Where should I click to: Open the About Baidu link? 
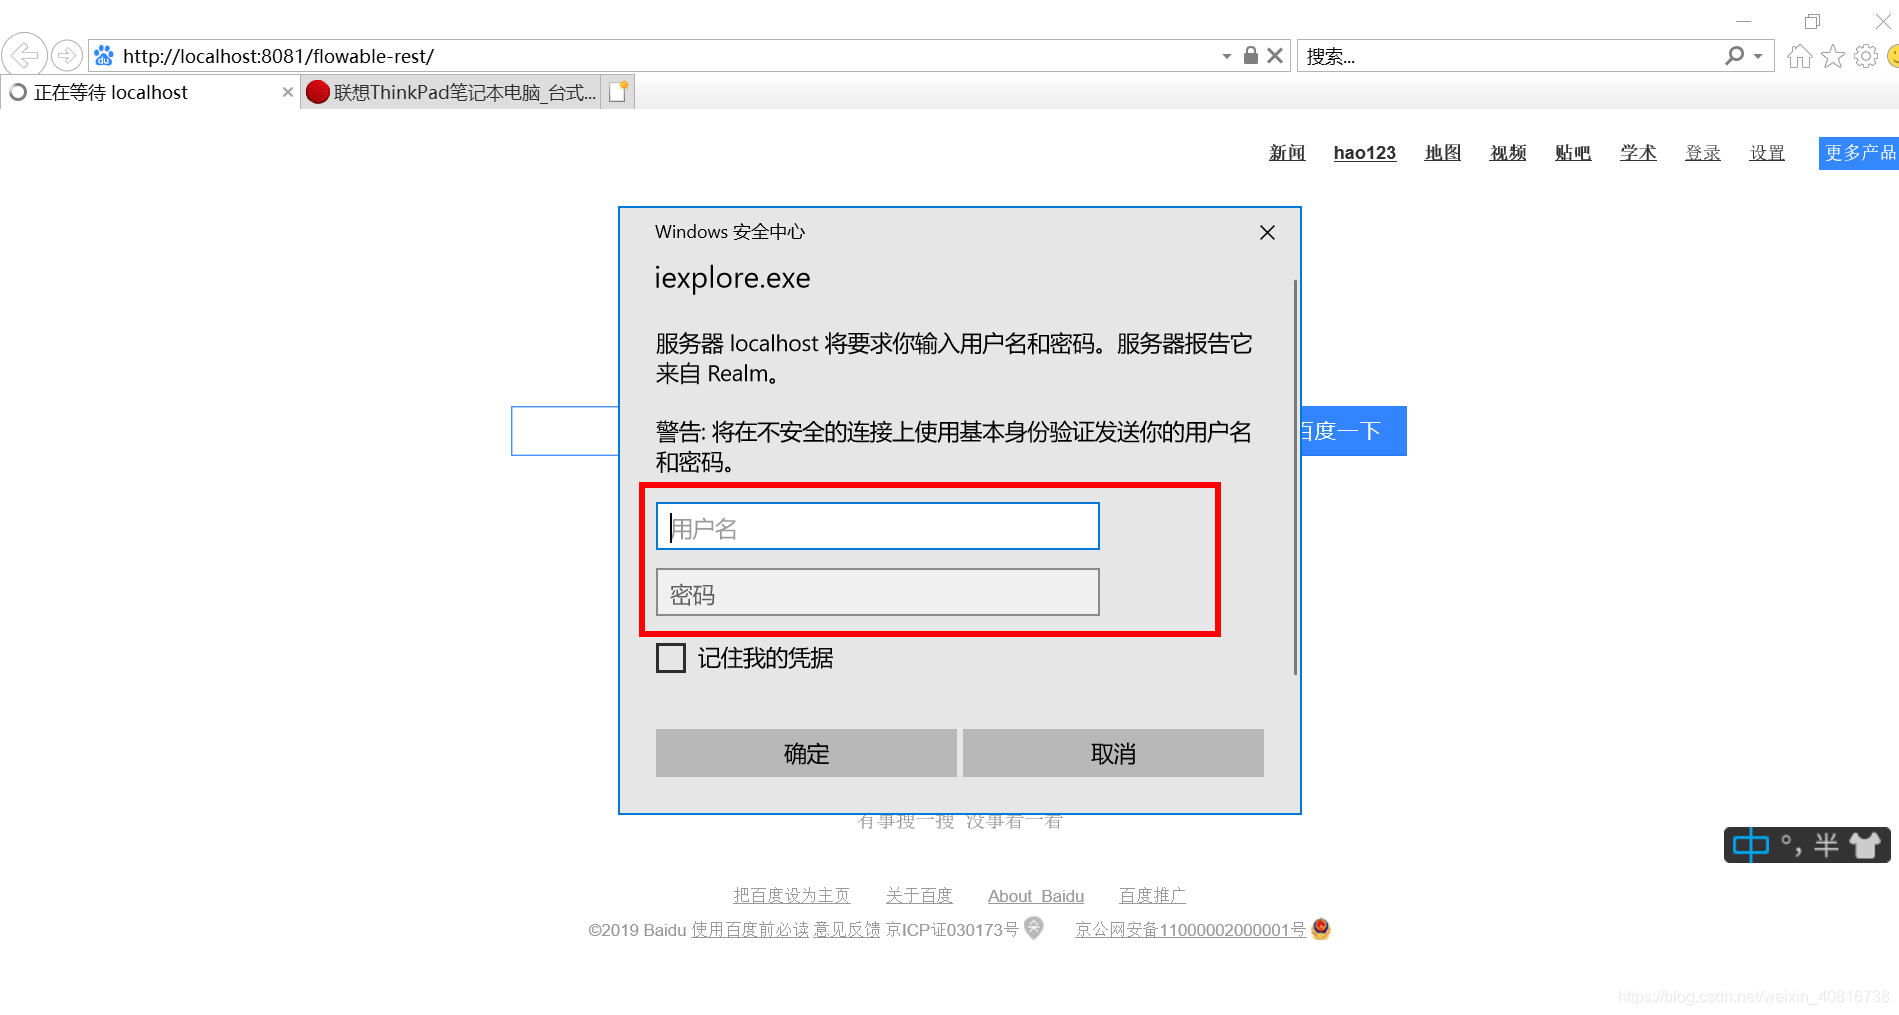pos(1036,895)
